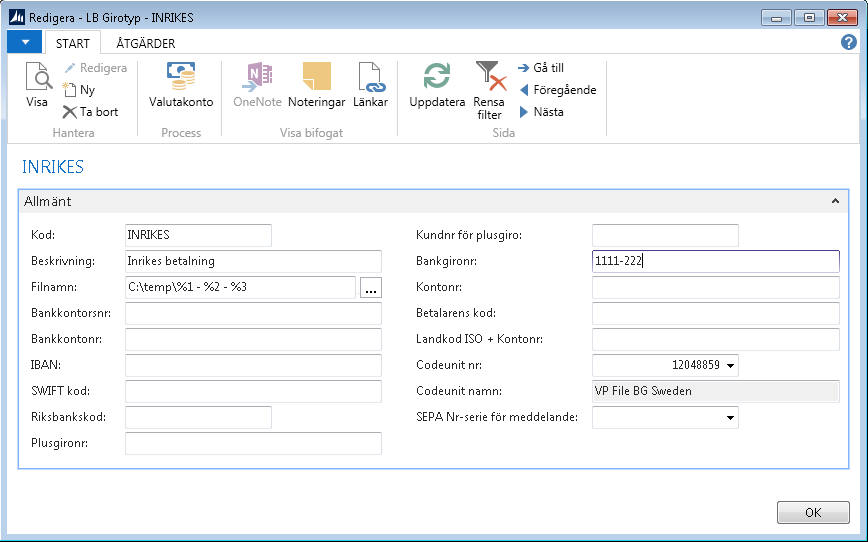
Task: Click the OK button
Action: 813,513
